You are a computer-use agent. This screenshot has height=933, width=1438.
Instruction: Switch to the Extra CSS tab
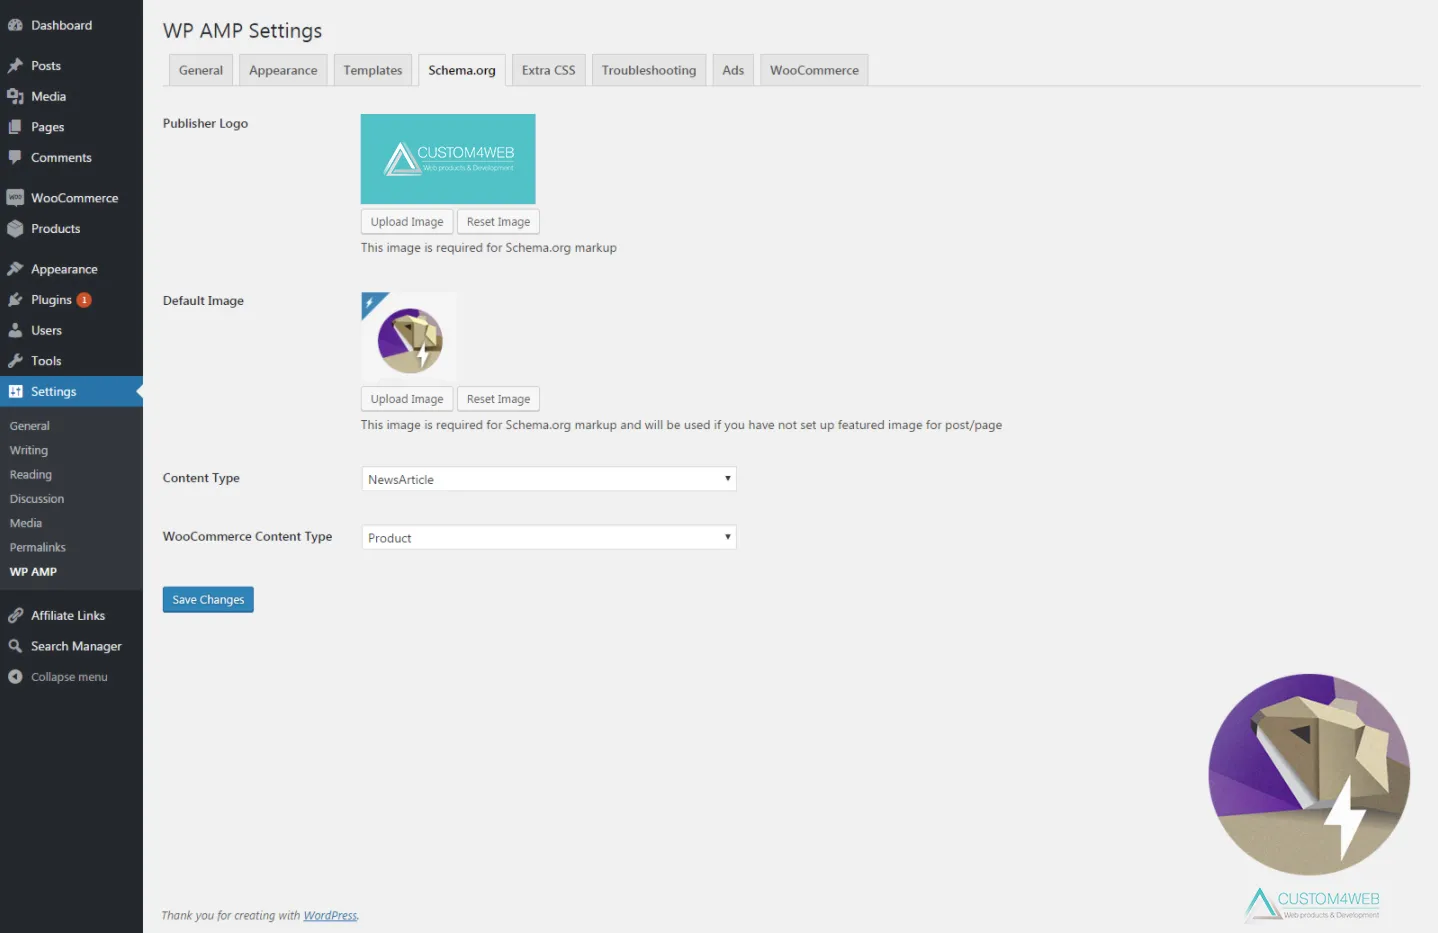548,69
